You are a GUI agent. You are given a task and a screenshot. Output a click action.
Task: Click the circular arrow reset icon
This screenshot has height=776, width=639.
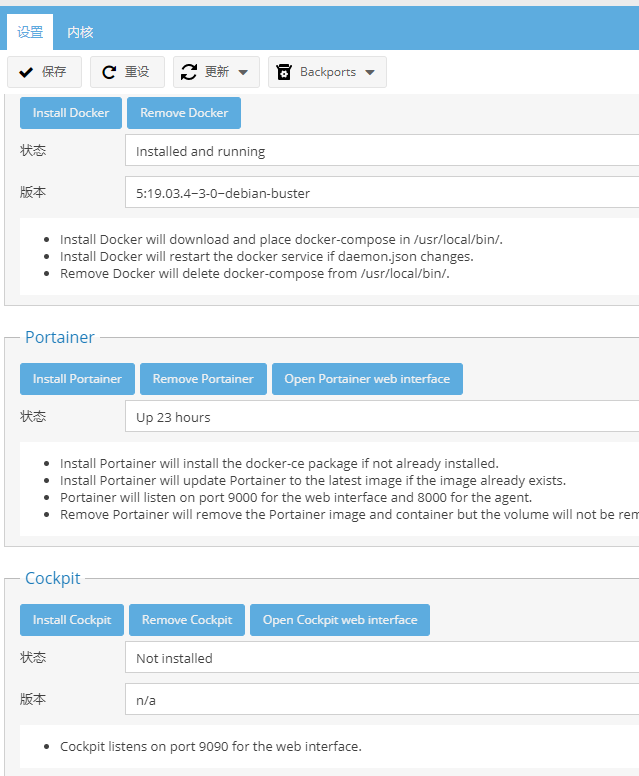[x=109, y=72]
